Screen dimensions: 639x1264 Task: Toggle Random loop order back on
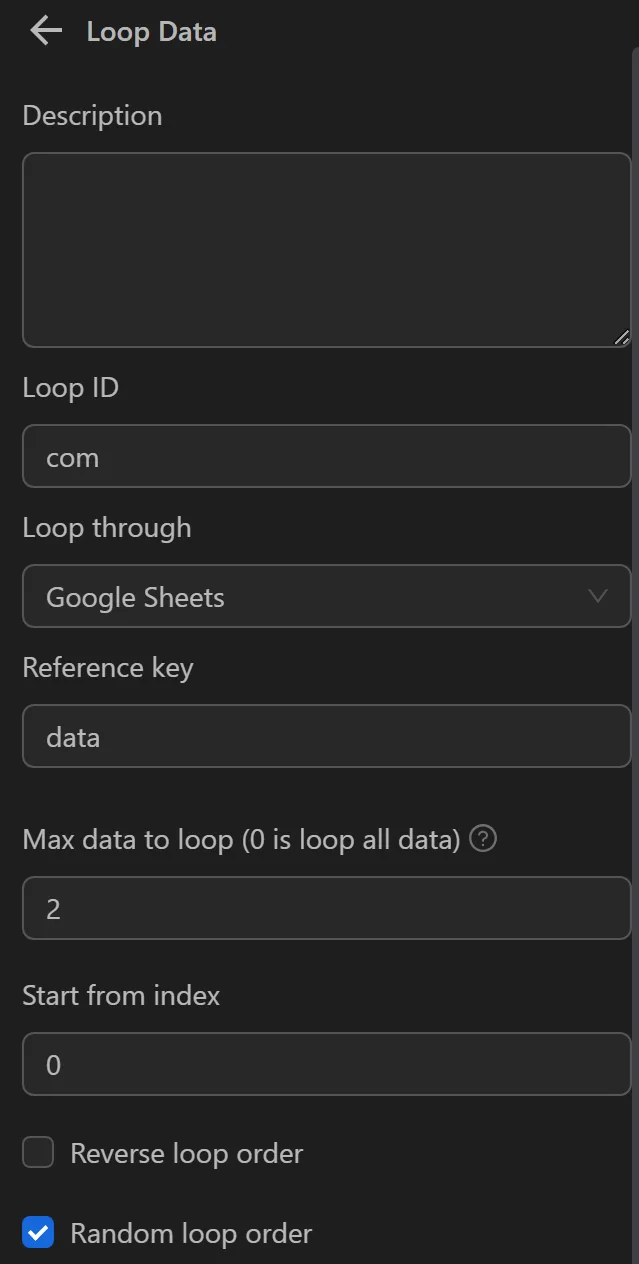(x=37, y=1233)
